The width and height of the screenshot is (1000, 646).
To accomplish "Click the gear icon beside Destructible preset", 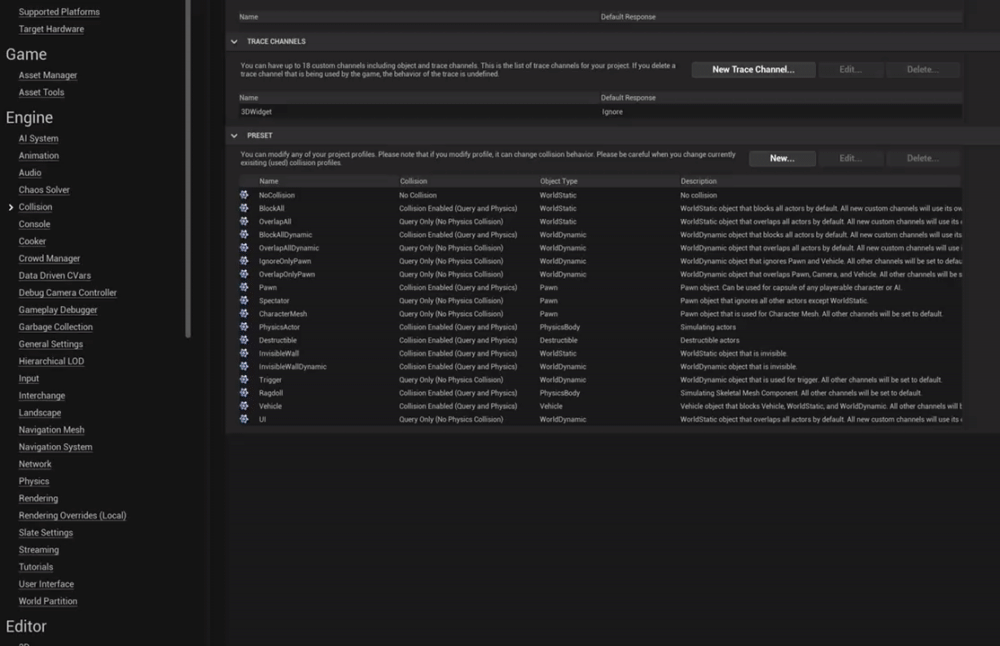I will pos(244,340).
